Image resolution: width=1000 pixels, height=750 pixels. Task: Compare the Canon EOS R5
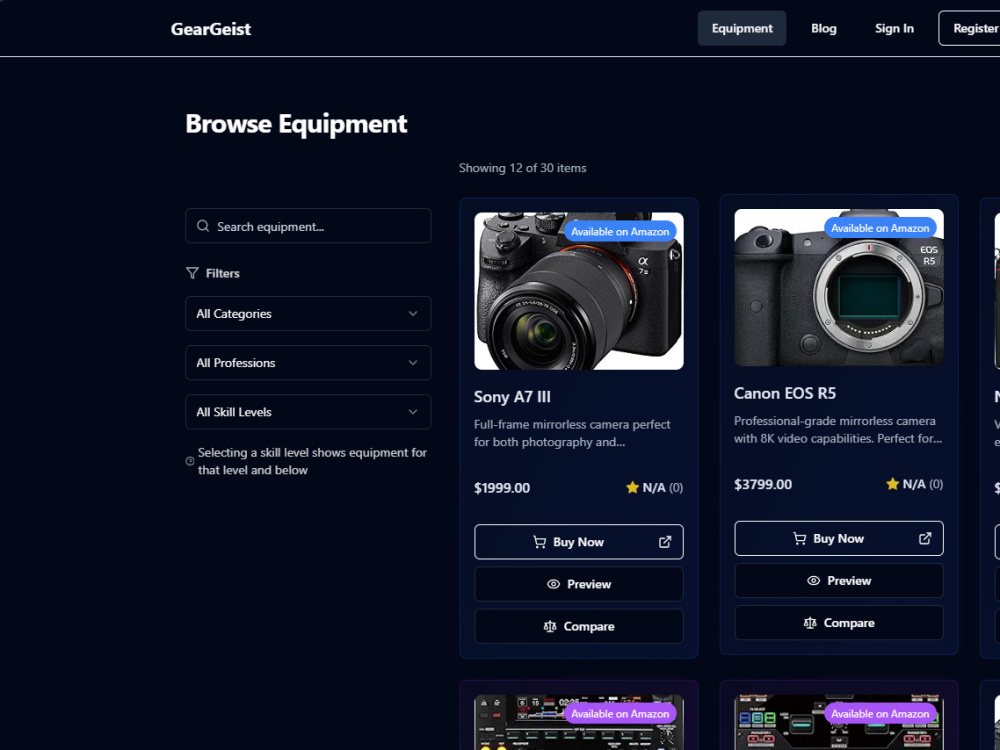pyautogui.click(x=839, y=623)
